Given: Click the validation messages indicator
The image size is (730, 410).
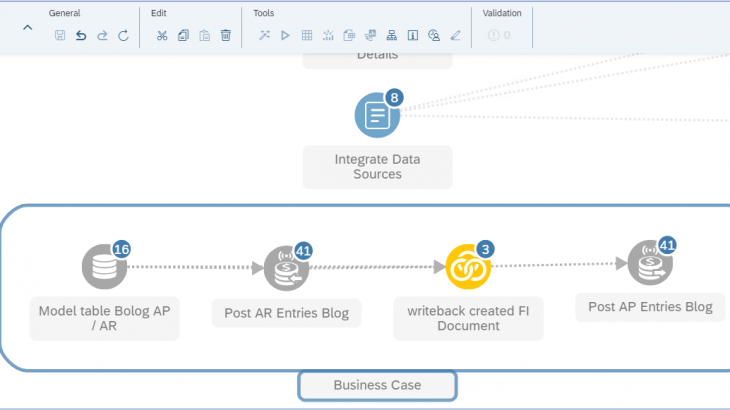Looking at the screenshot, I should pos(499,35).
